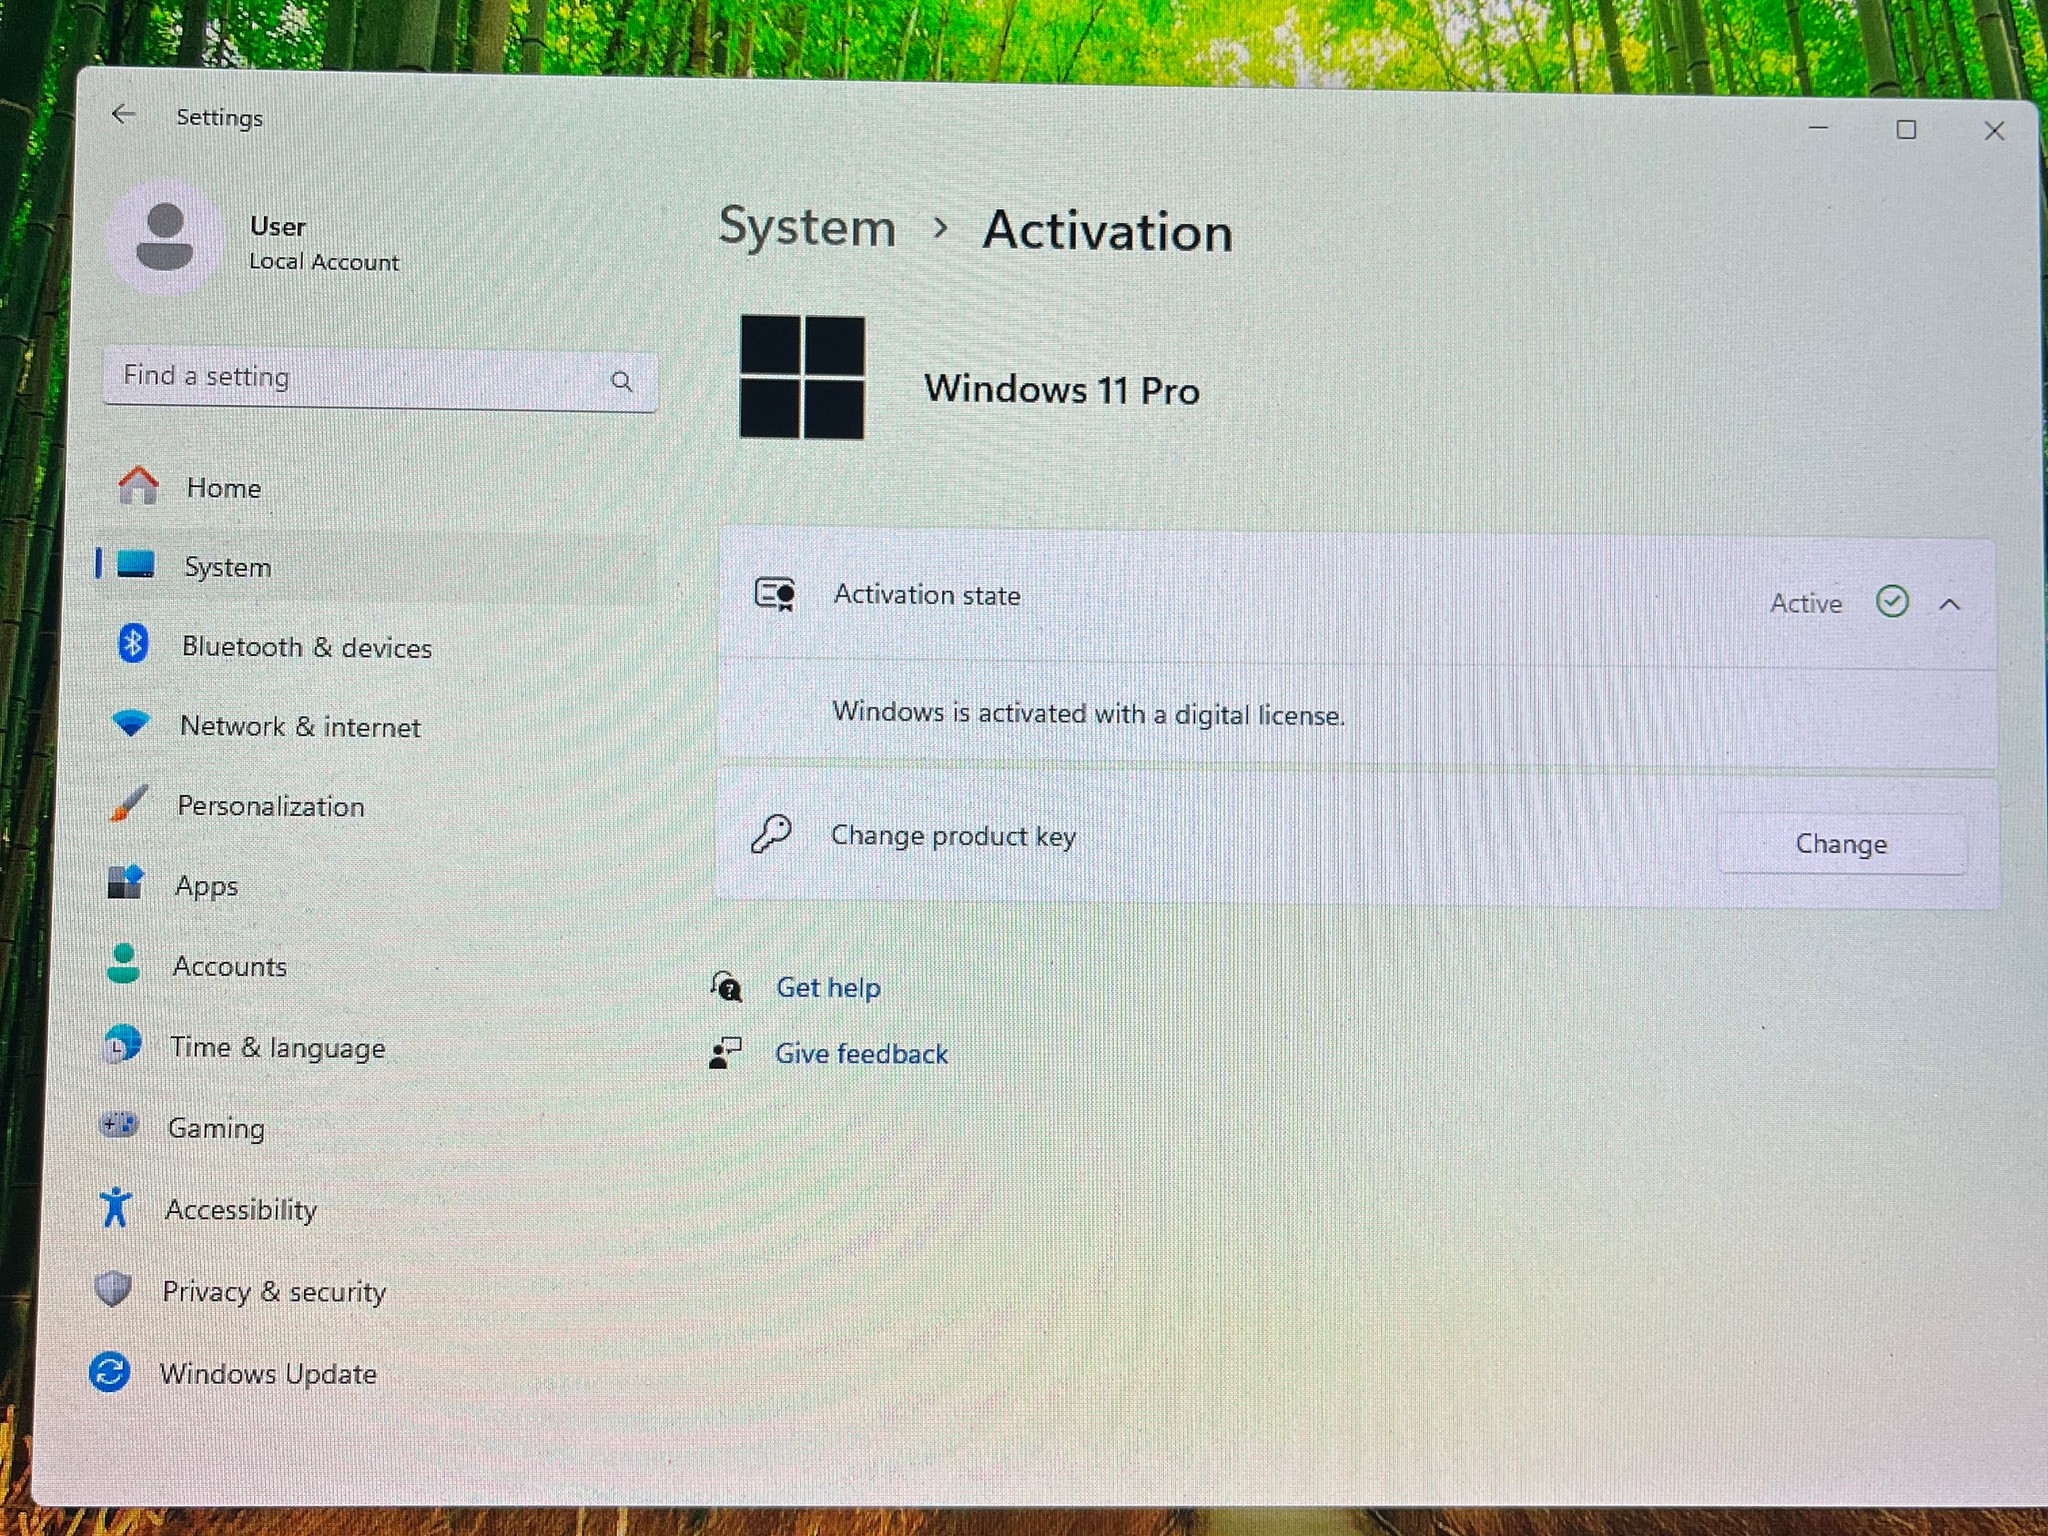2048x1536 pixels.
Task: Open Time & language settings
Action: coord(277,1047)
